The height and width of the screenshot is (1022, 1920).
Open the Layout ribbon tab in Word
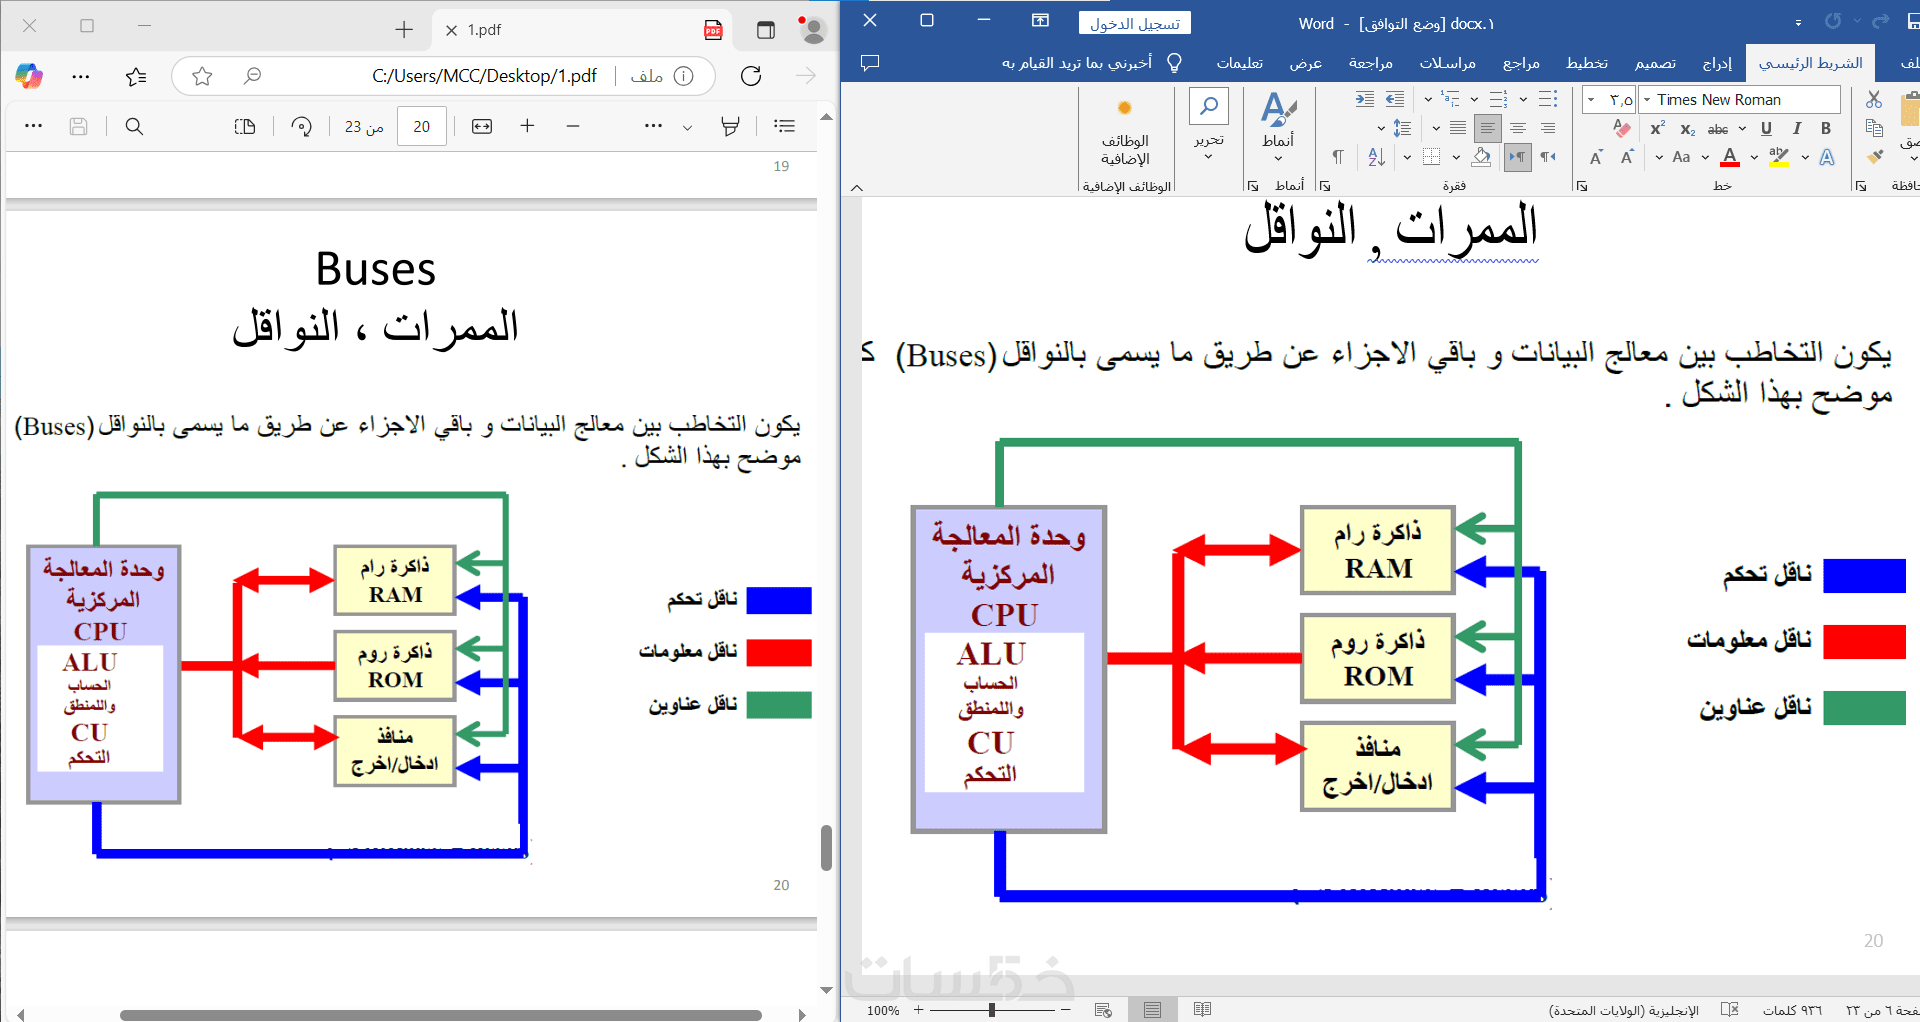pos(1587,63)
